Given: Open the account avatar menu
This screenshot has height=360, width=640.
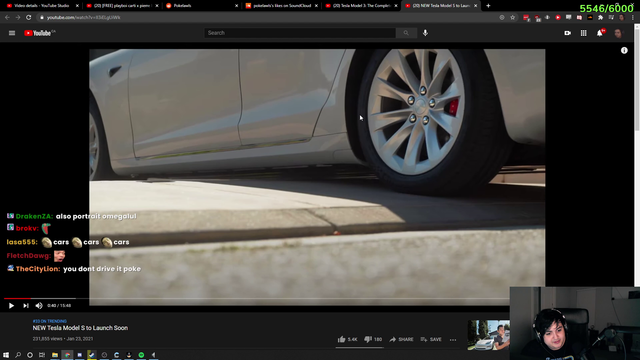Looking at the screenshot, I should [x=618, y=33].
